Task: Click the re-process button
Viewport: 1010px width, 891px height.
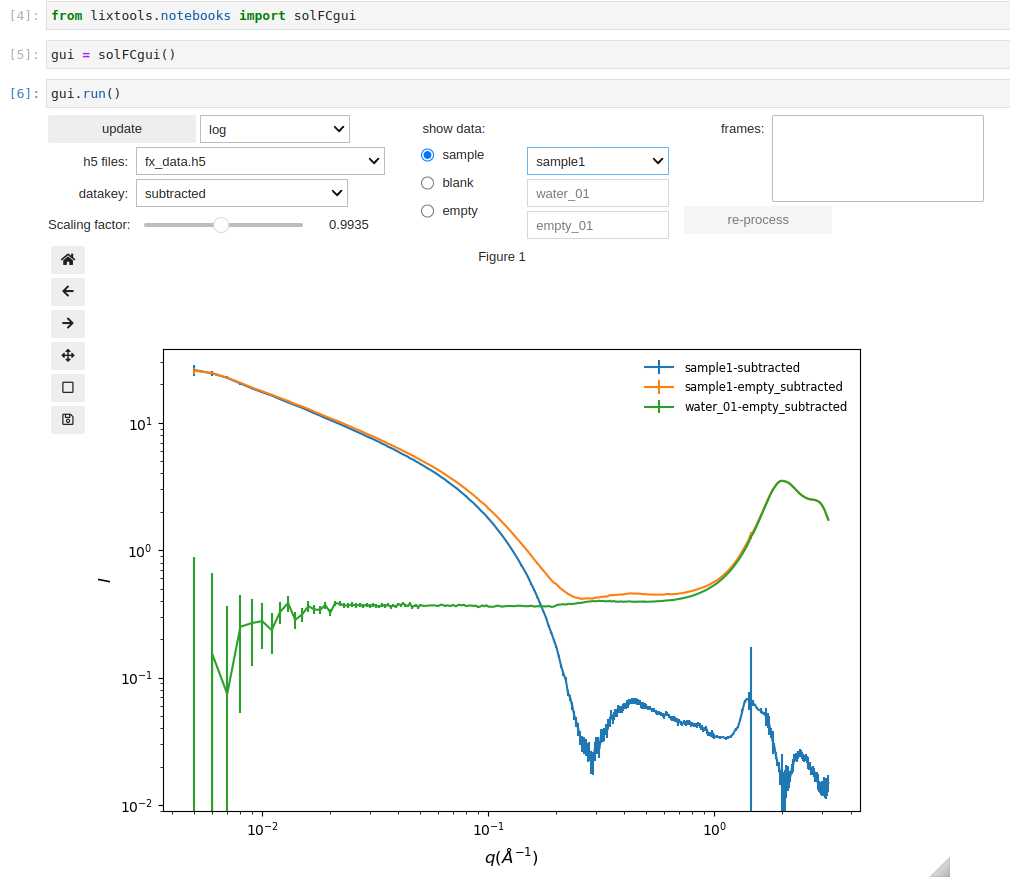Action: [758, 220]
